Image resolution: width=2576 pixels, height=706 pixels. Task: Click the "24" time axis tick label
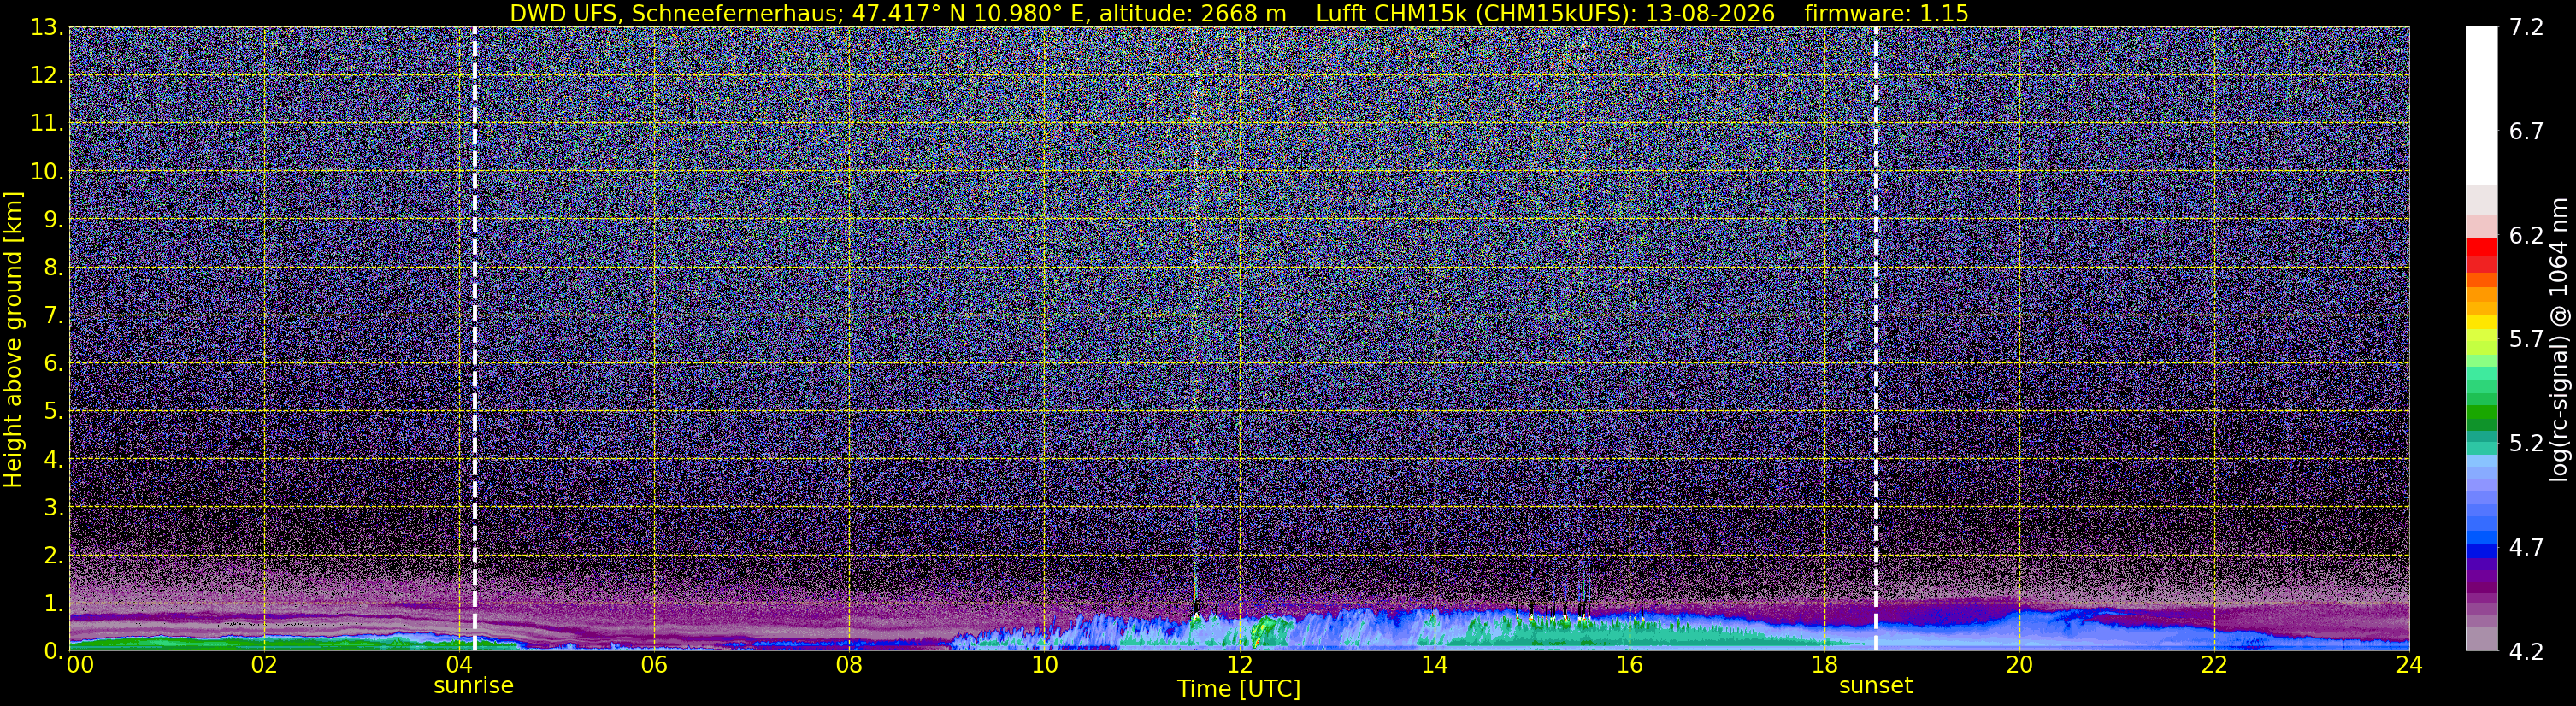[2409, 665]
